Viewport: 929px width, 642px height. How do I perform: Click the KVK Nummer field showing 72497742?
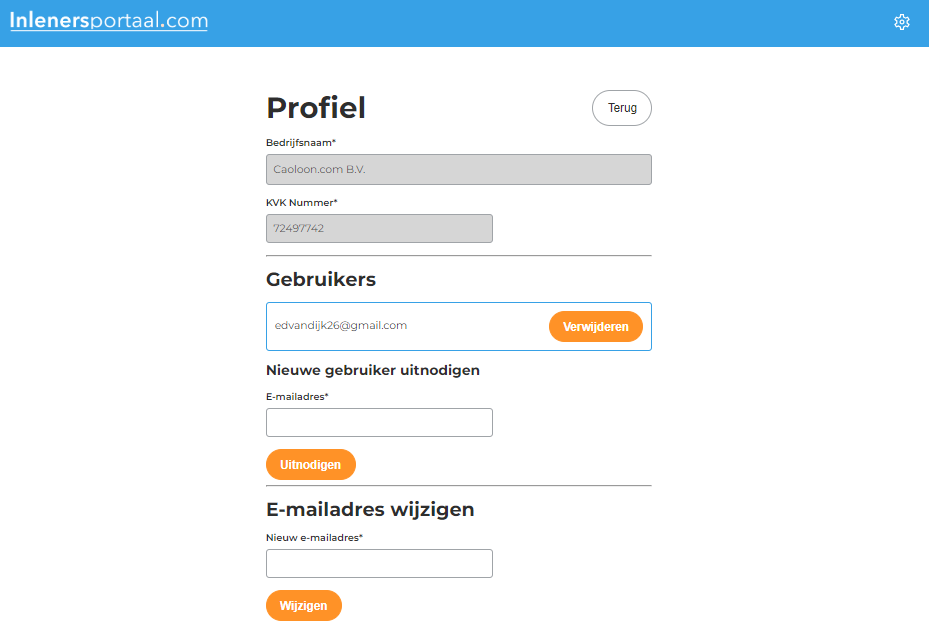[378, 228]
